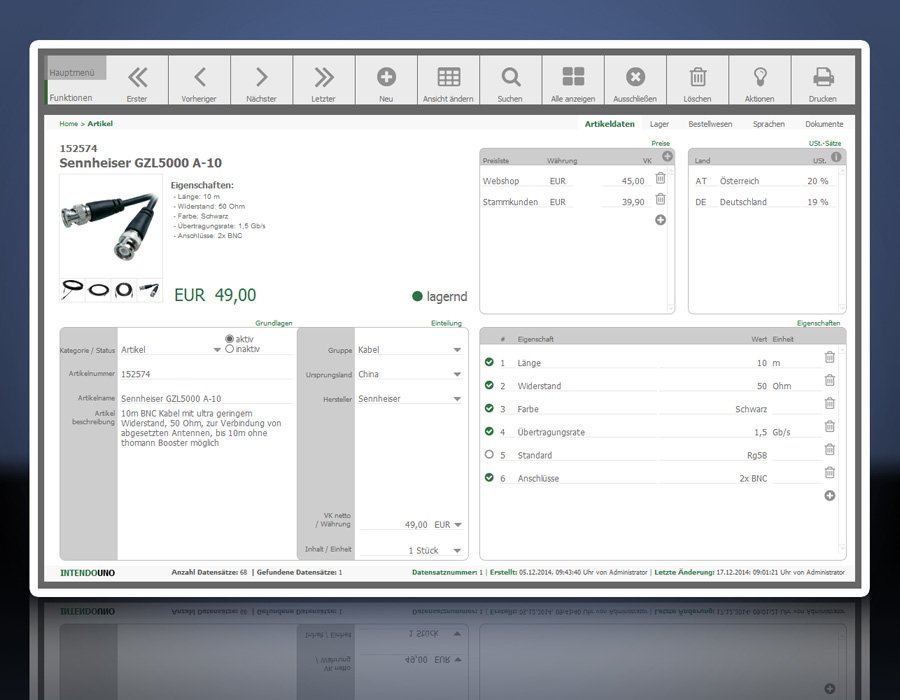Delete the Übertragungsrate property row
This screenshot has height=700, width=900.
[x=829, y=426]
